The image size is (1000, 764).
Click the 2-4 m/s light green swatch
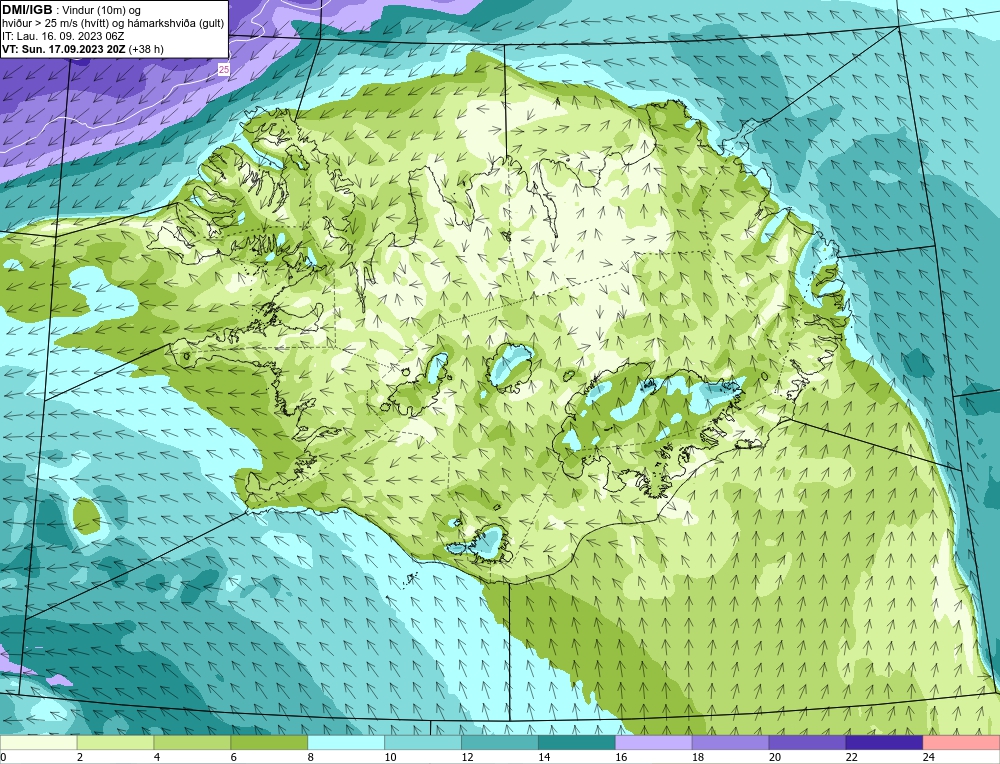(x=115, y=743)
